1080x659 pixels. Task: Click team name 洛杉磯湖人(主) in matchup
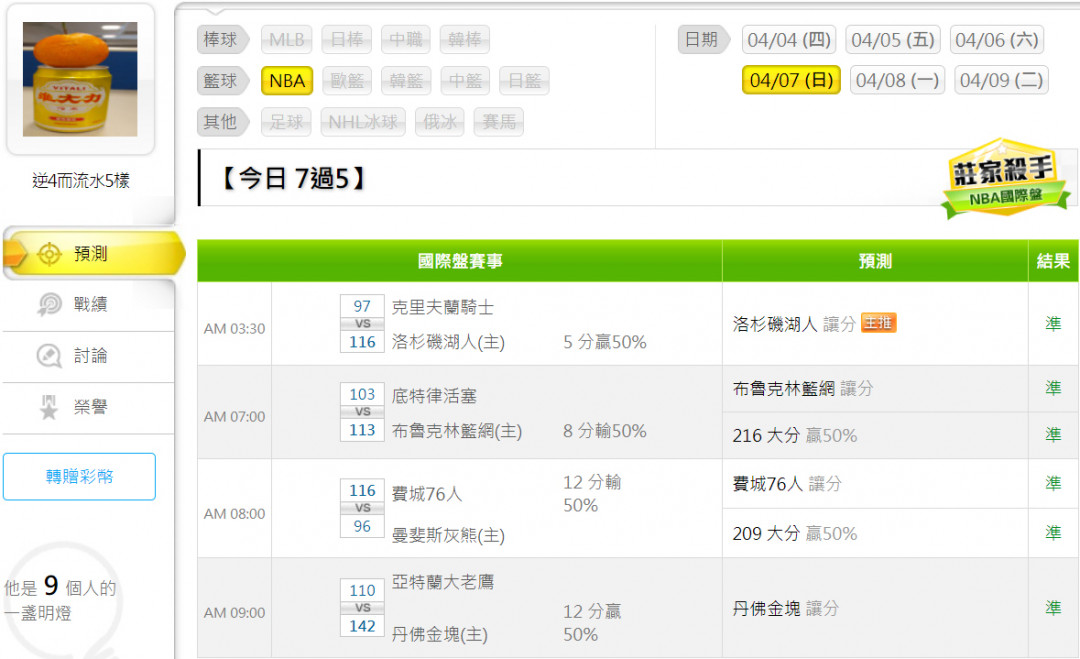448,342
